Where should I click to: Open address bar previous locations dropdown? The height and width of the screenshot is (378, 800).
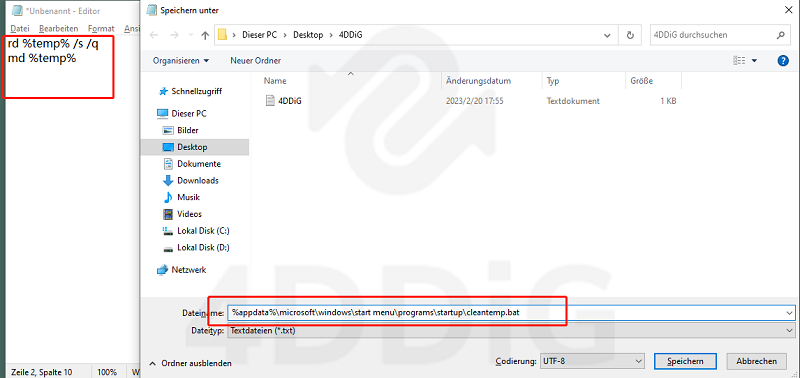coord(607,35)
